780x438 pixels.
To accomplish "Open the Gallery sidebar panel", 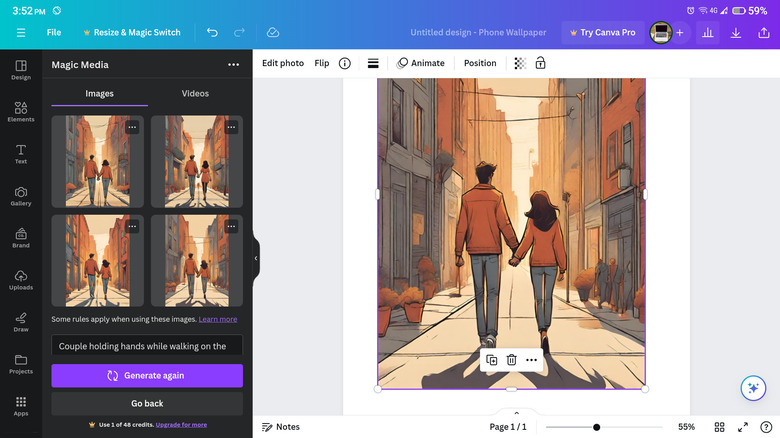I will pyautogui.click(x=21, y=196).
